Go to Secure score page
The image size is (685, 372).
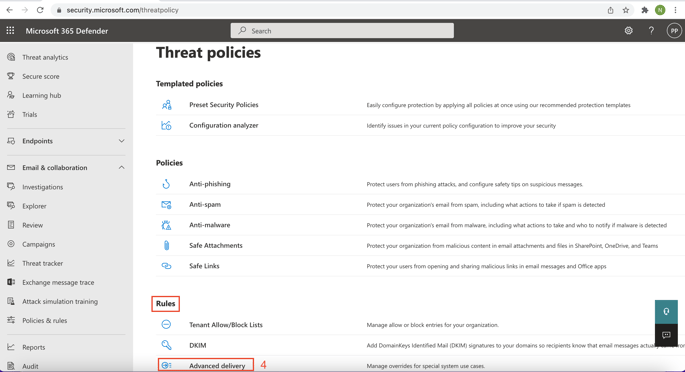[x=41, y=76]
